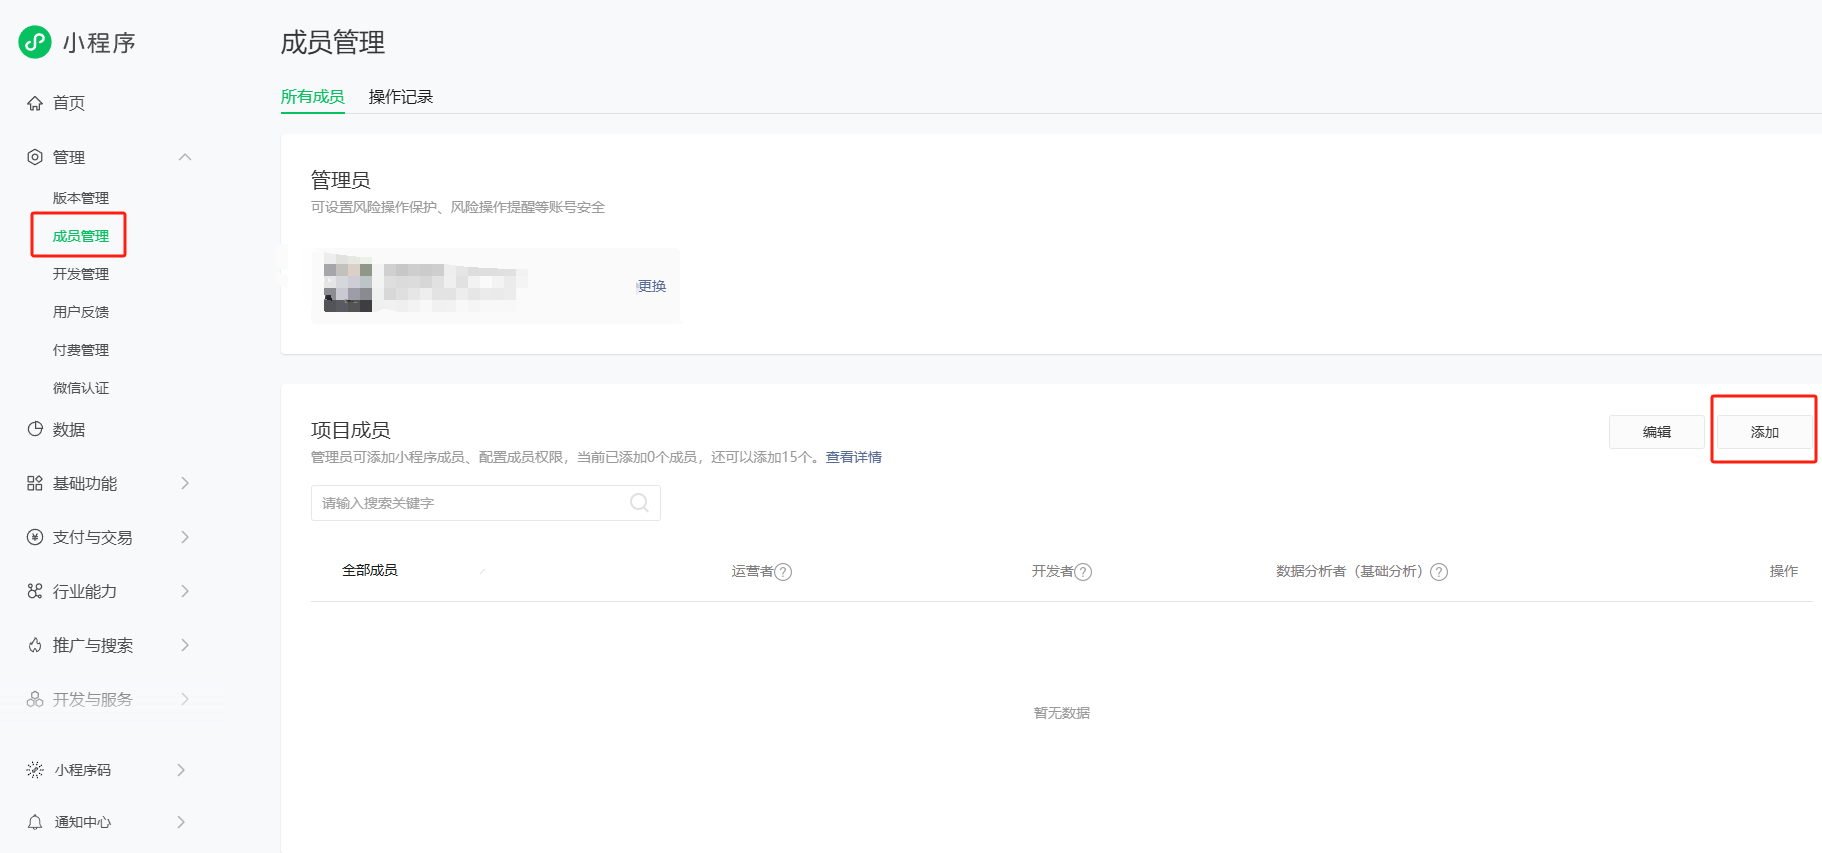Click the 成员管理 page title

pos(333,42)
